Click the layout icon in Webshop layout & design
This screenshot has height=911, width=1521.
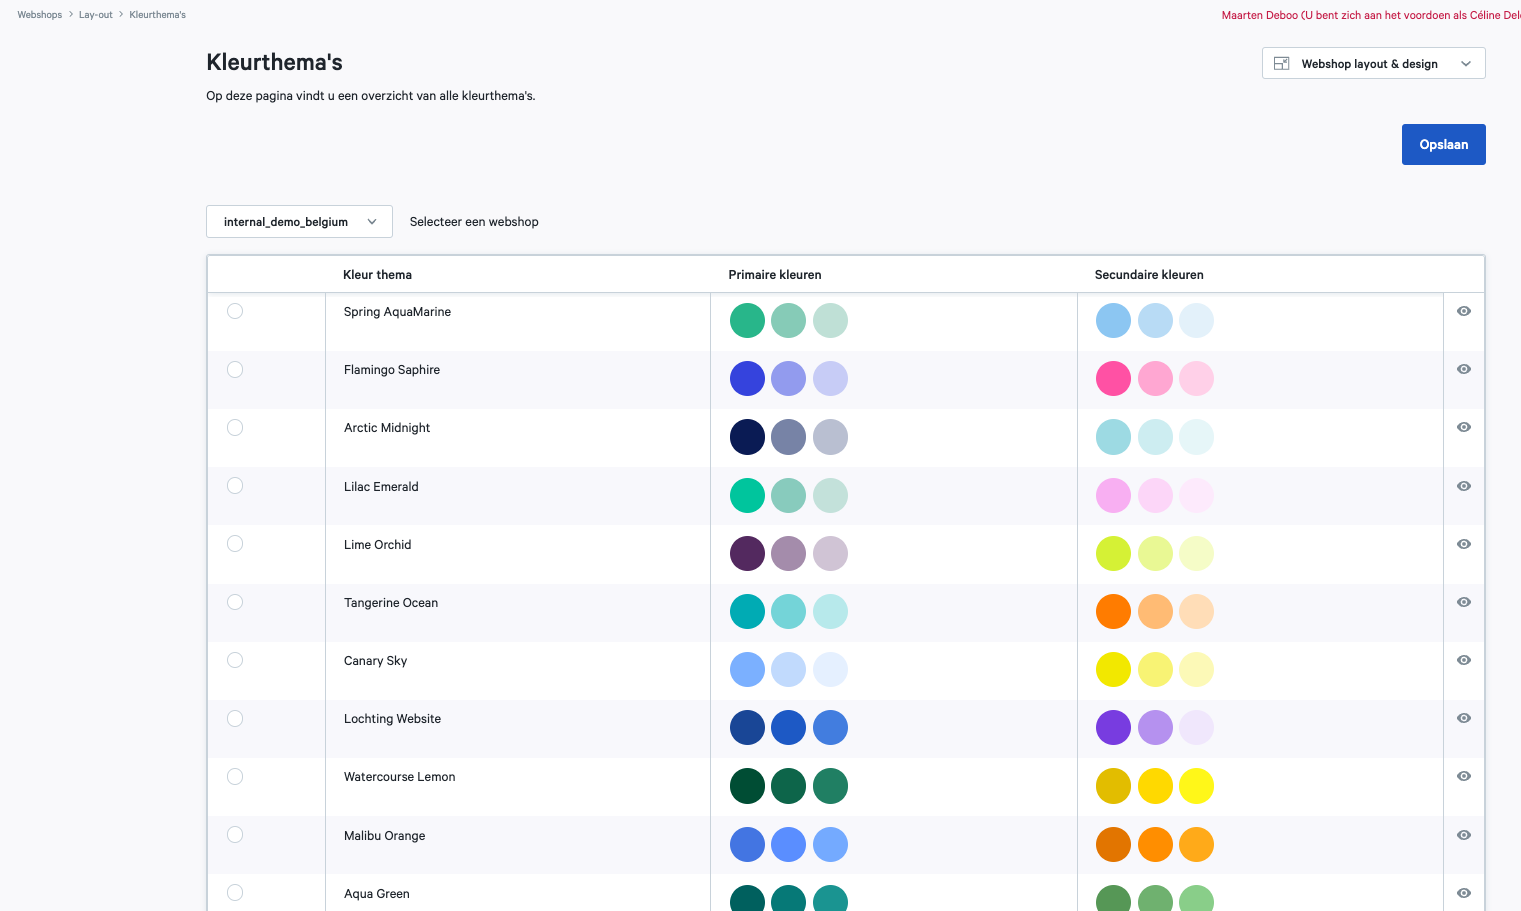pyautogui.click(x=1281, y=64)
